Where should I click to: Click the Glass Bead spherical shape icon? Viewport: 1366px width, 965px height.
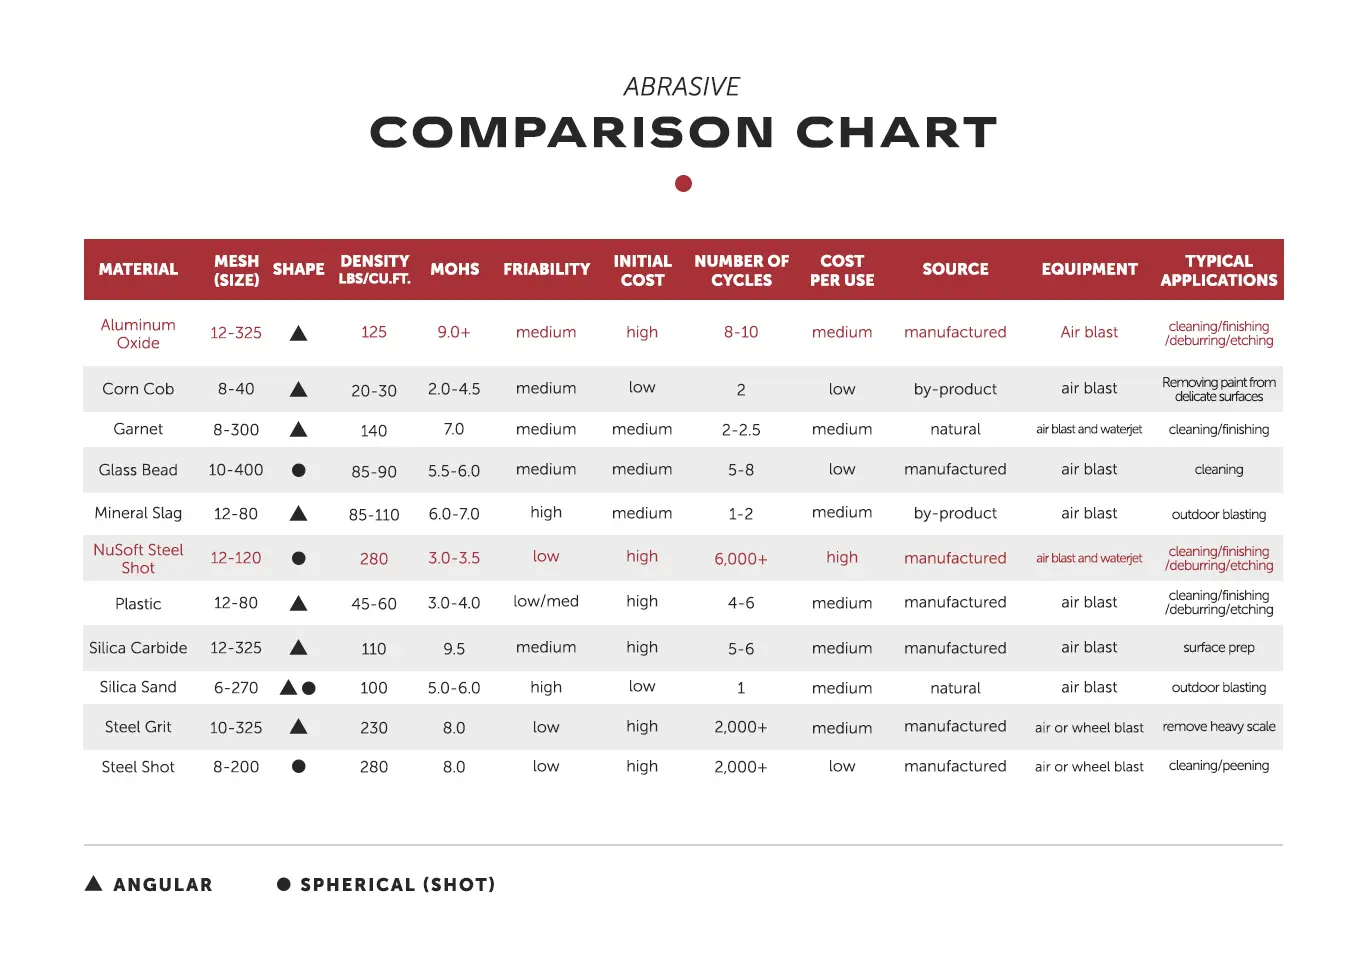point(298,470)
